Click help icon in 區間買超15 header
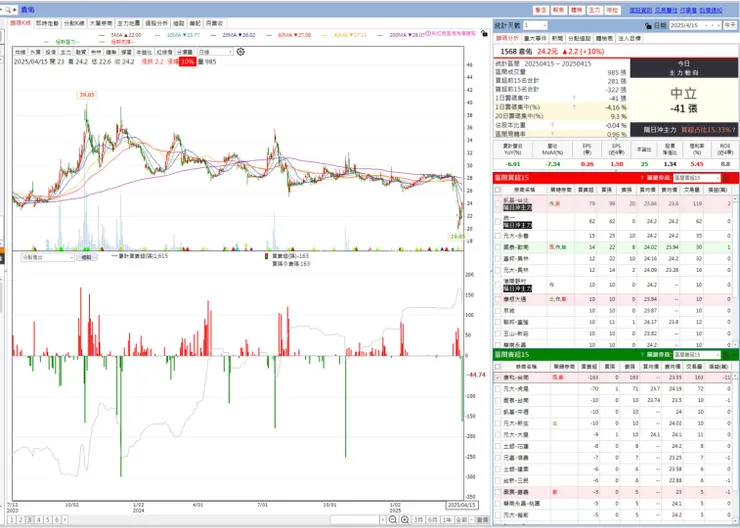Viewport: 740px width, 528px height. pos(642,178)
